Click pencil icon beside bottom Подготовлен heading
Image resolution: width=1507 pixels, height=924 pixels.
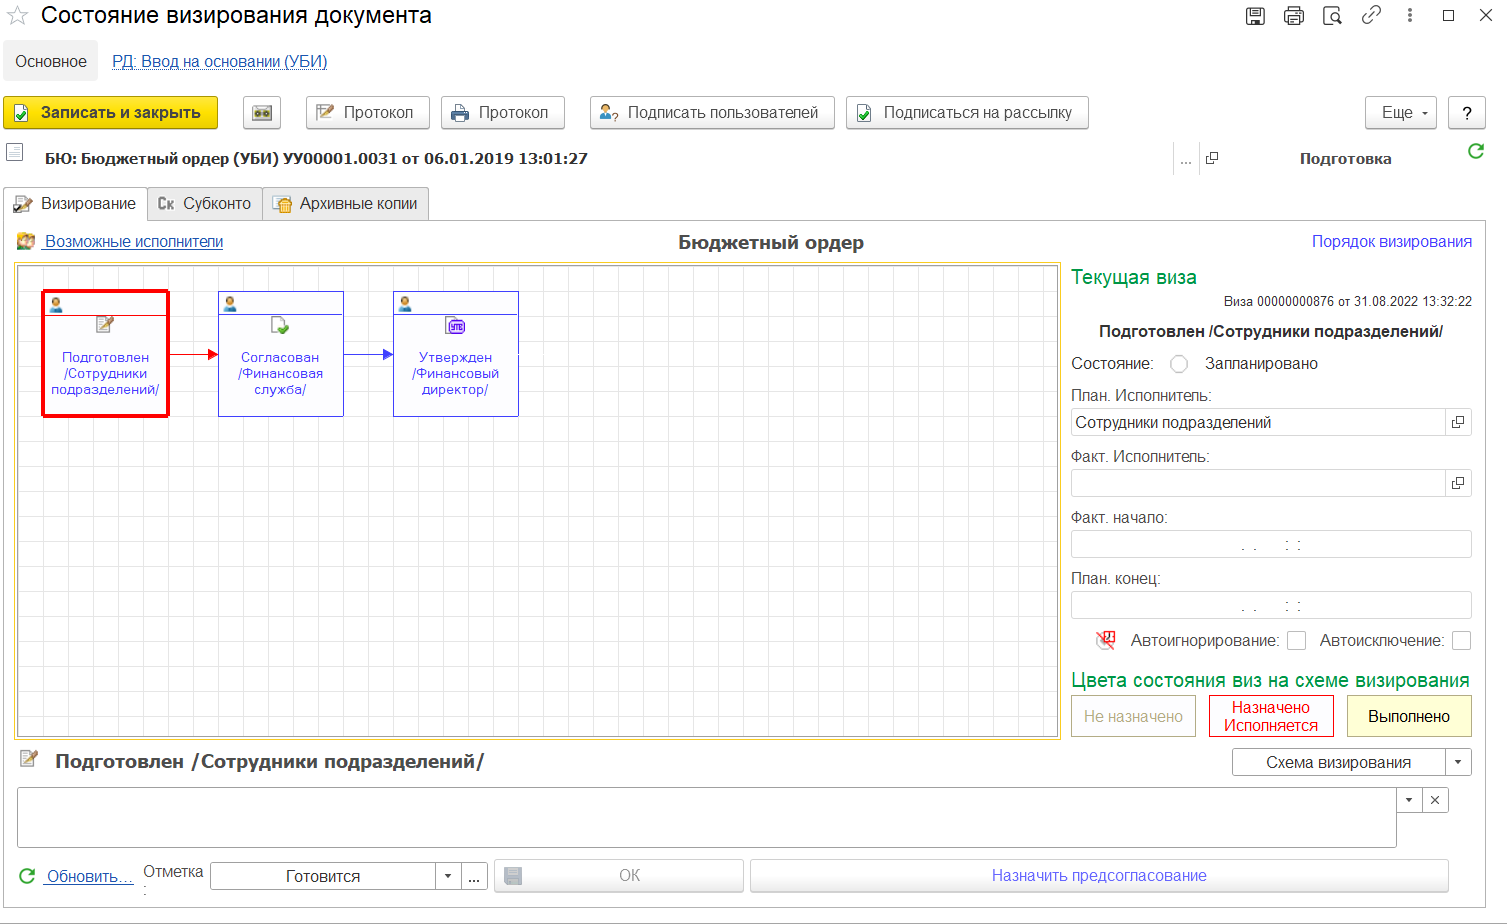[29, 759]
